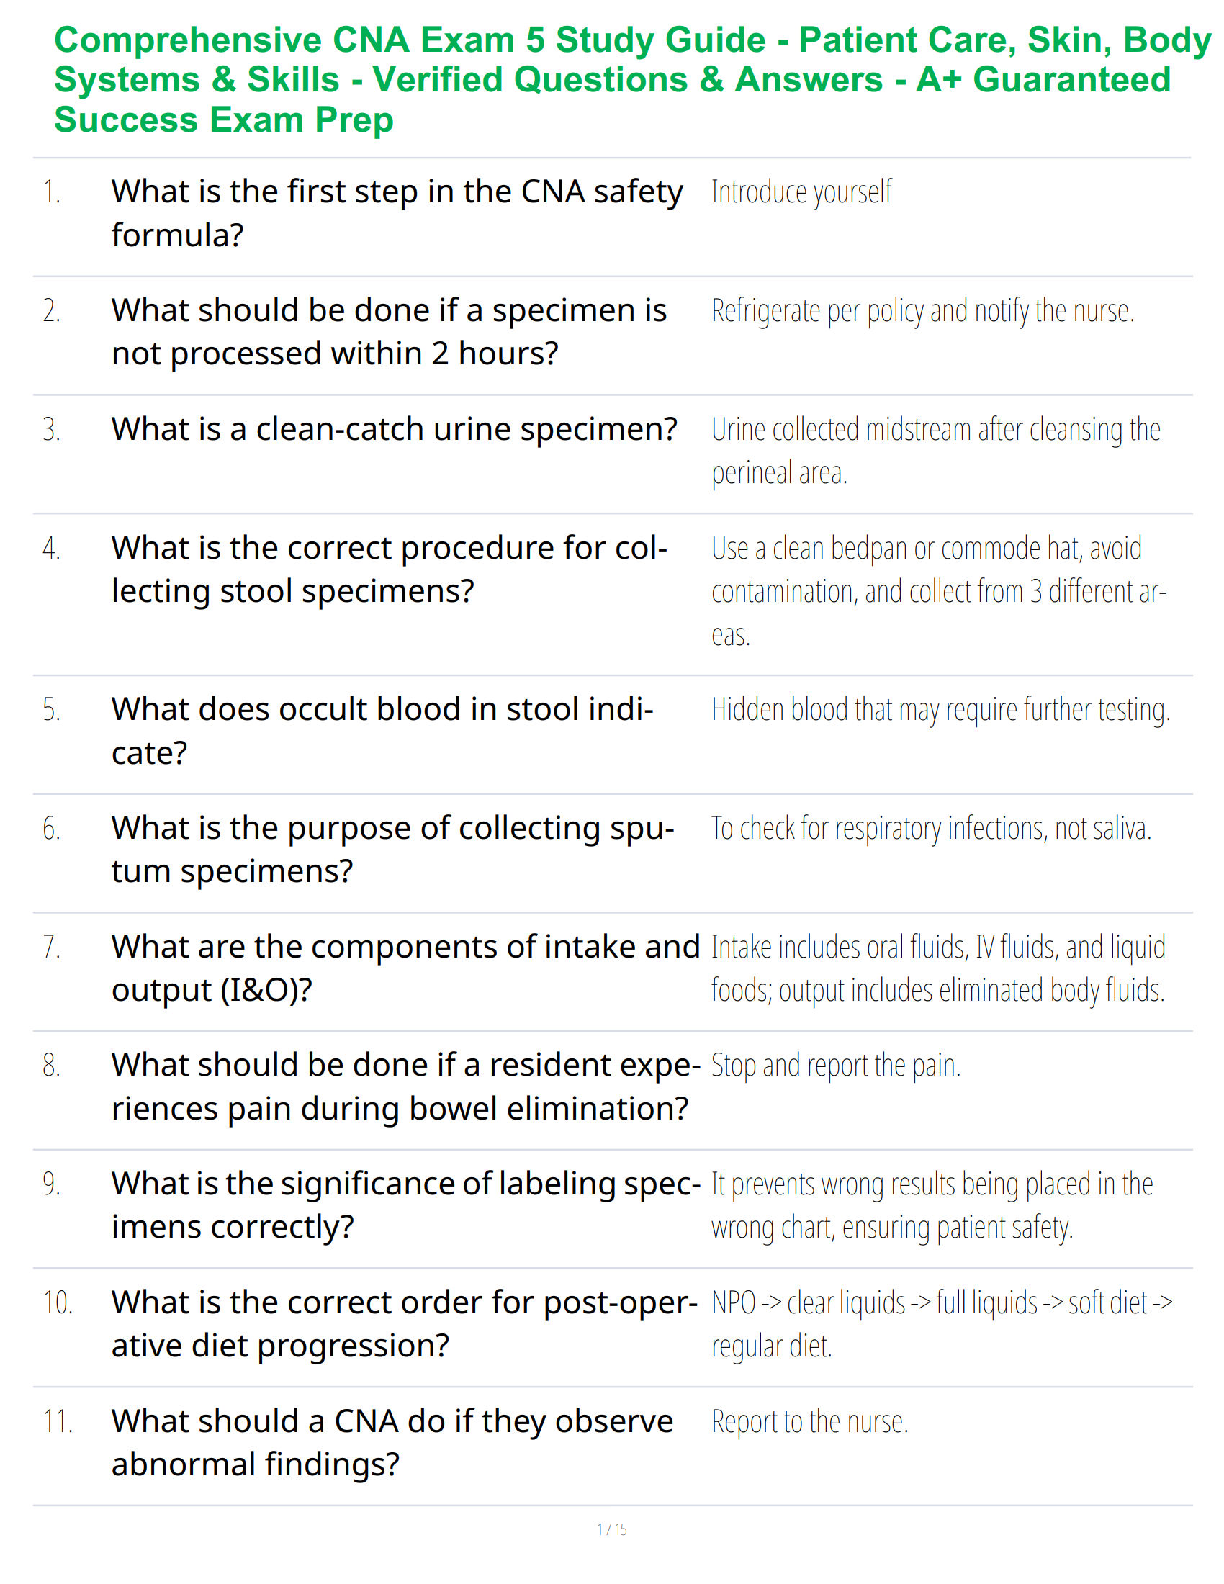Select the clean-catch urine specimen question
Screen dimensions: 1224x1584
(395, 429)
